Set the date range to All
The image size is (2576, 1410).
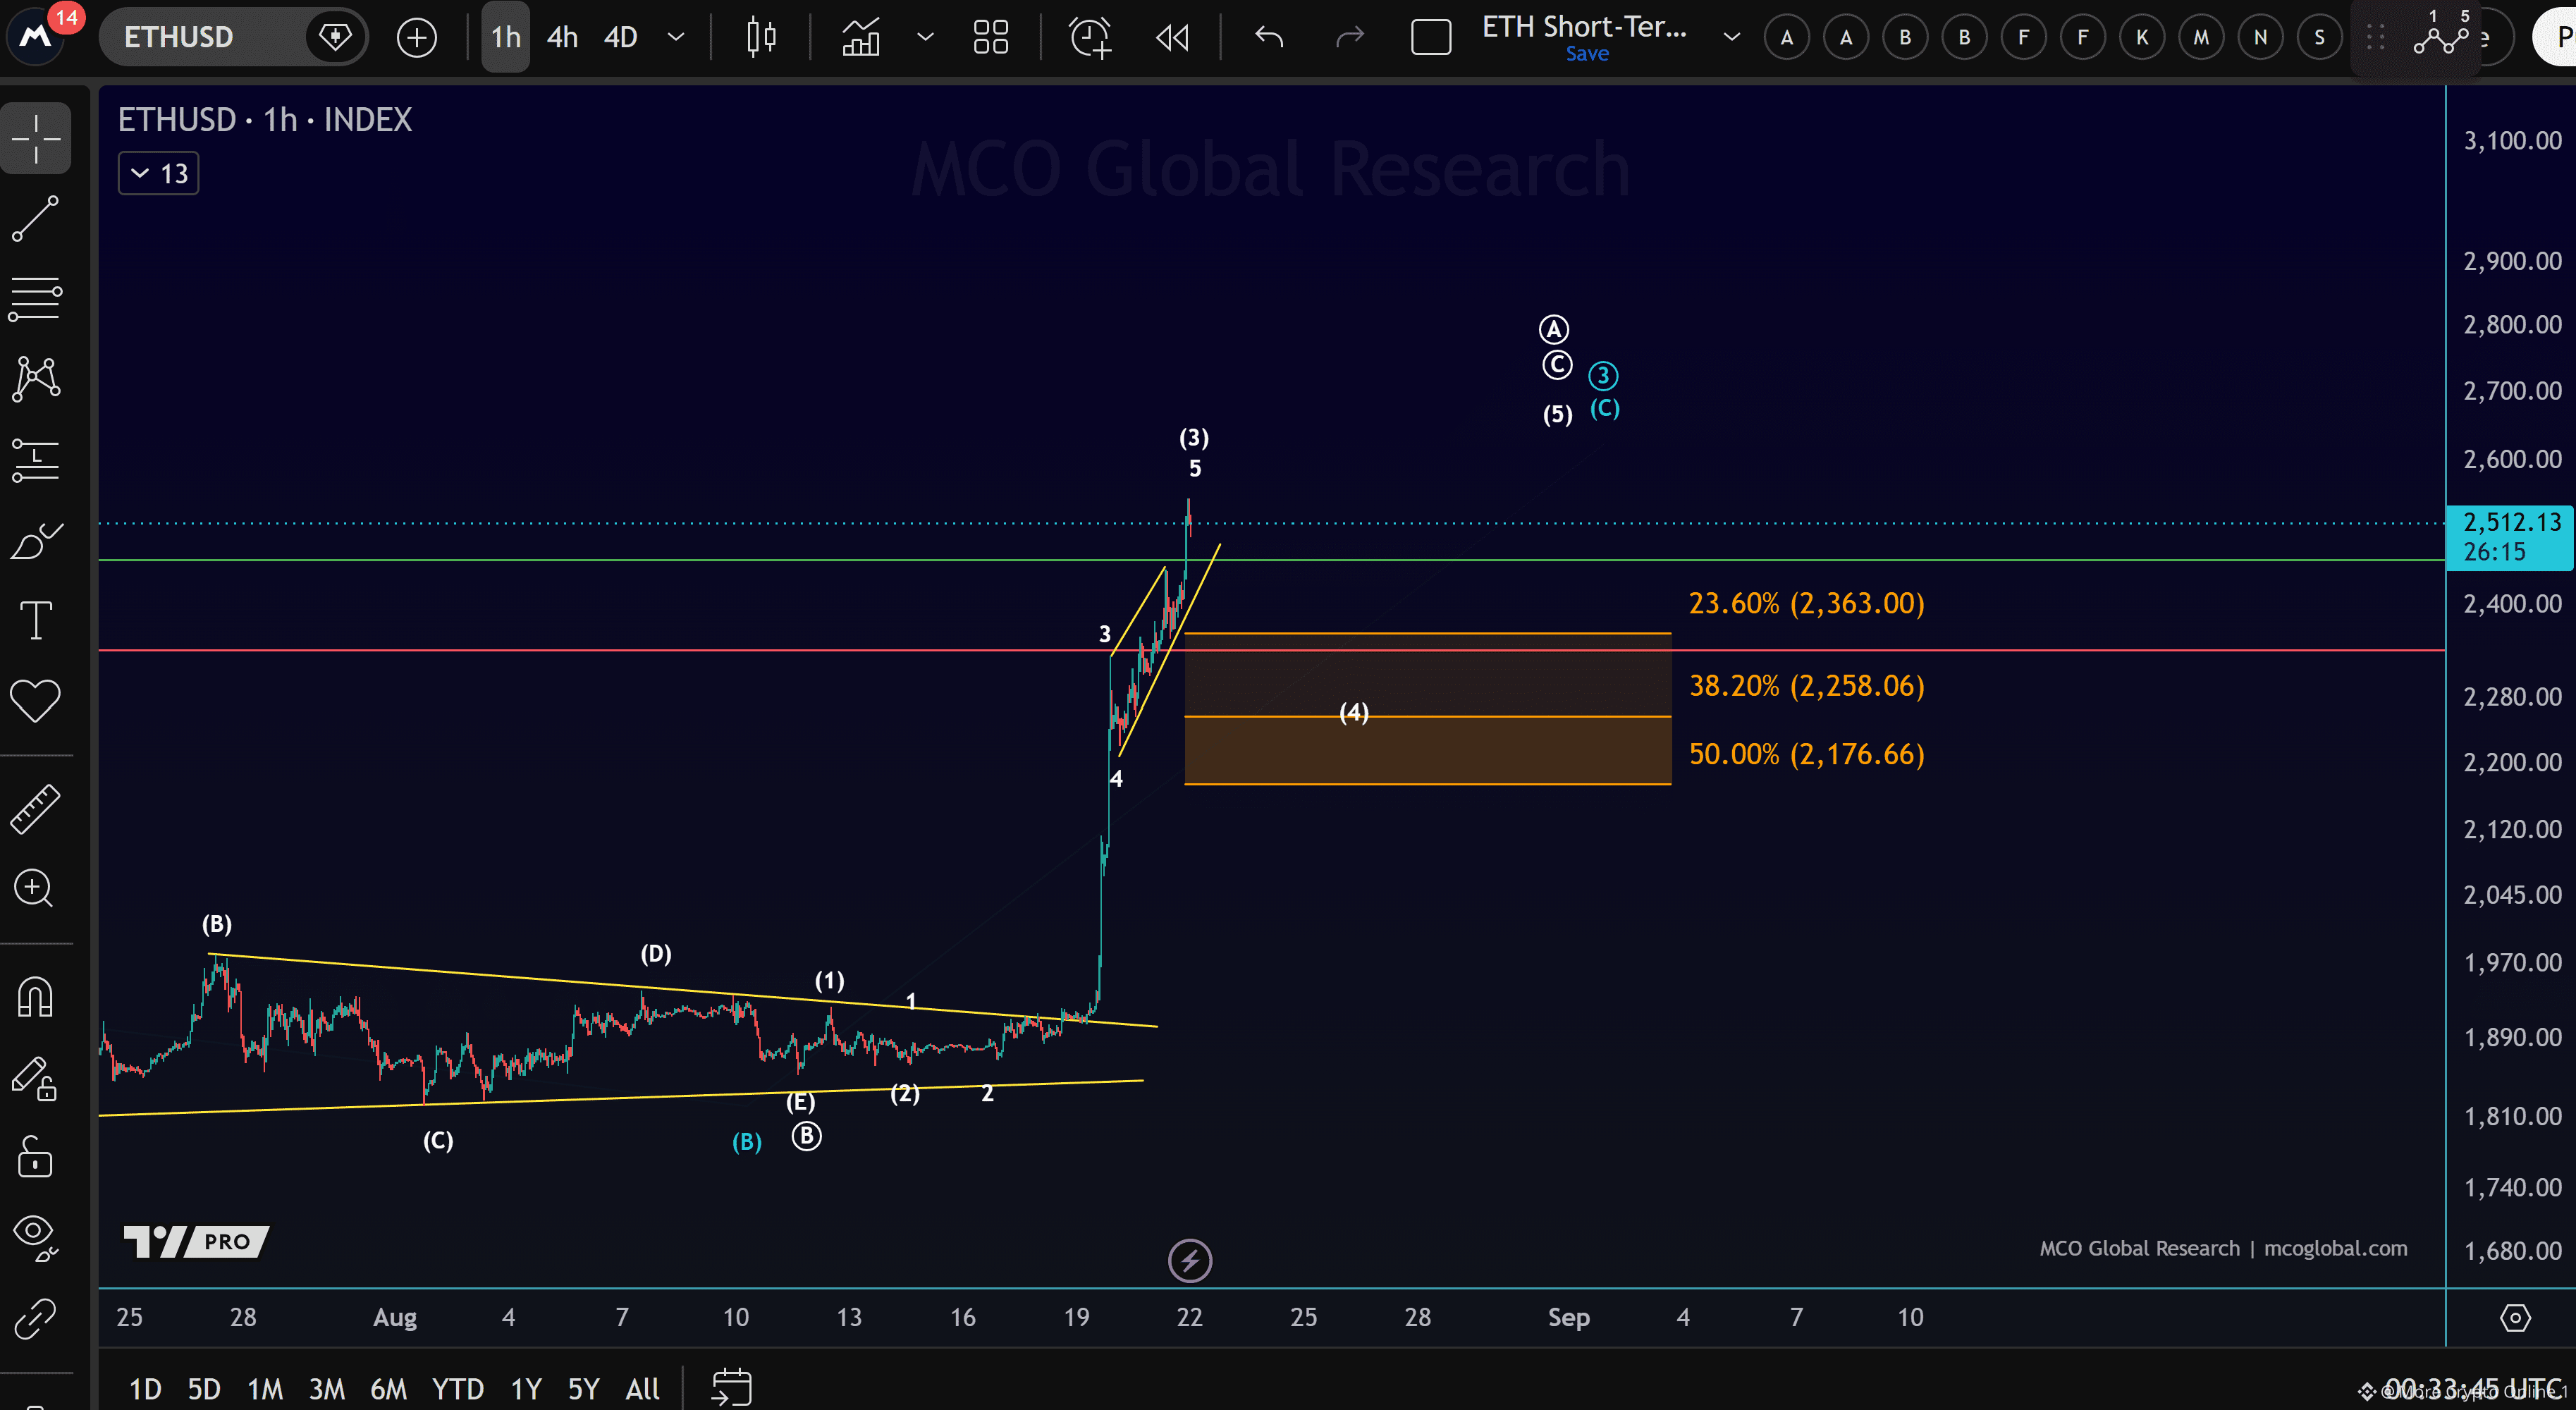[x=642, y=1389]
